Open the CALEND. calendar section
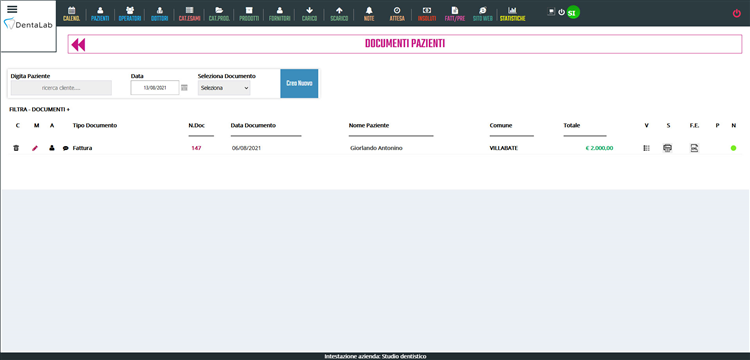750x360 pixels. [x=72, y=14]
